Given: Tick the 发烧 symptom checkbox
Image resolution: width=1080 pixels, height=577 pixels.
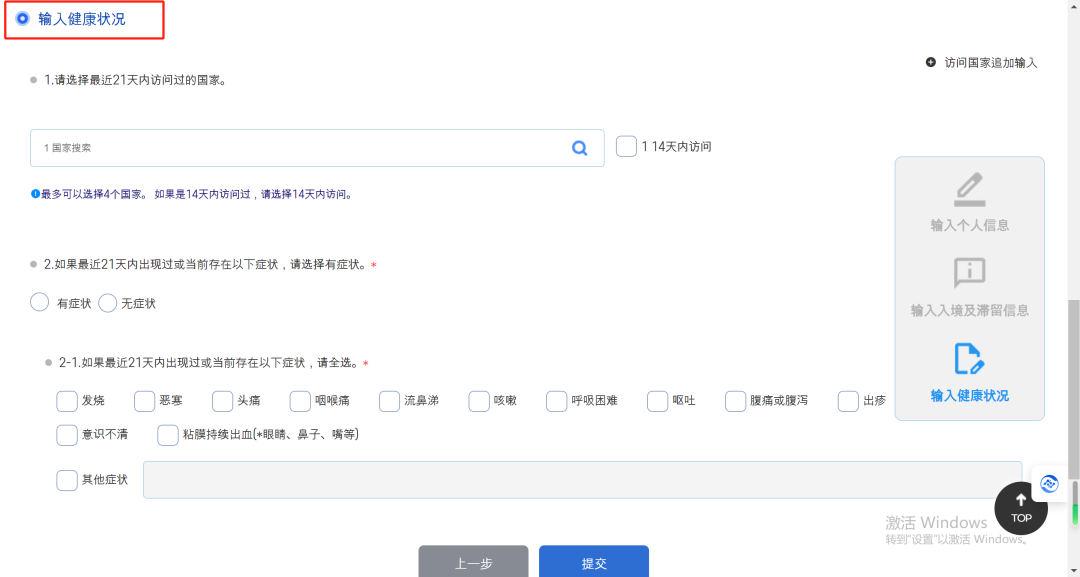Looking at the screenshot, I should click(67, 401).
